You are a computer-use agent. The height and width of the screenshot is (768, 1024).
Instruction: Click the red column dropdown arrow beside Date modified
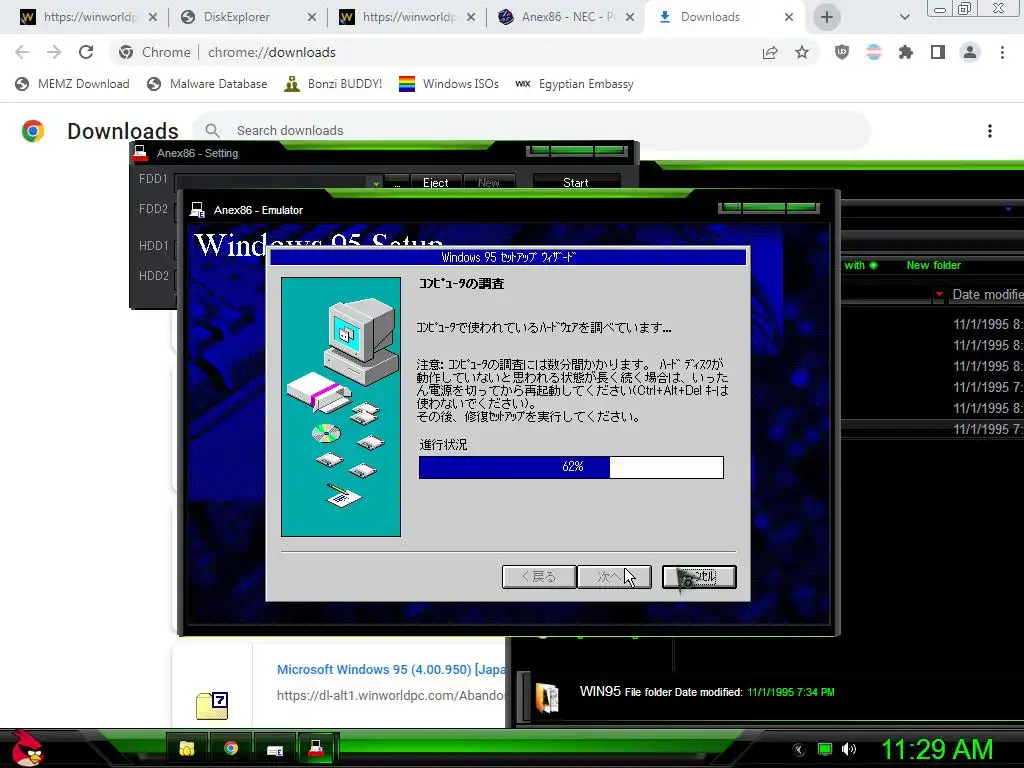click(939, 295)
